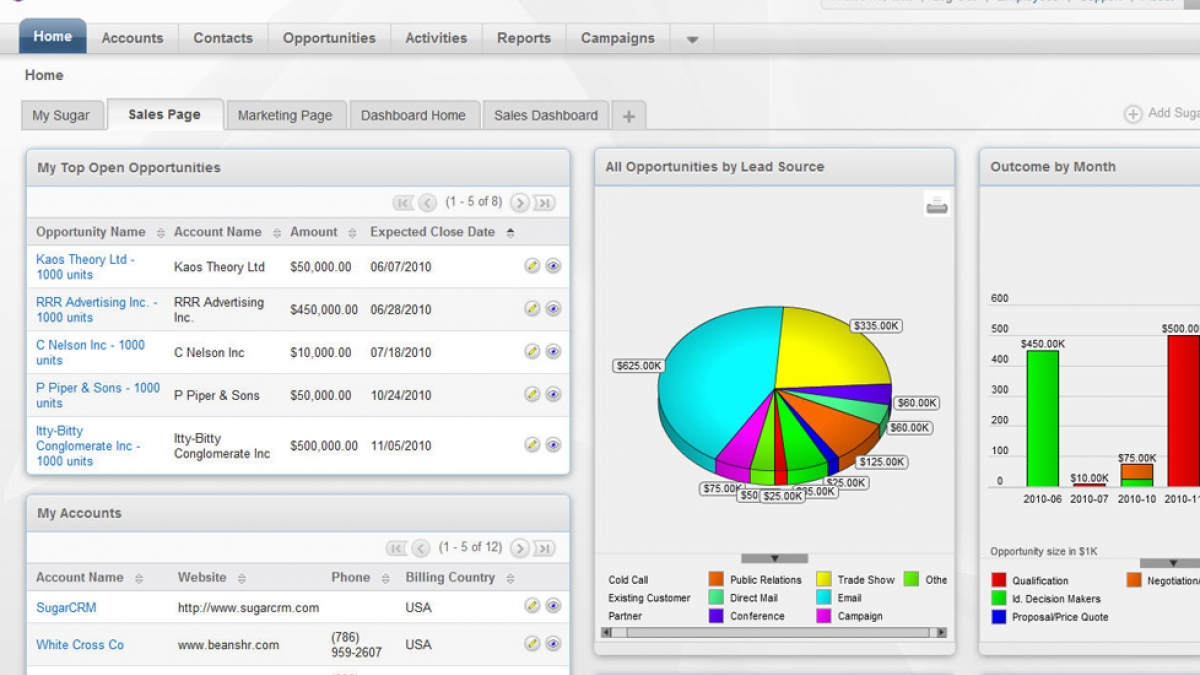Open the Sales Dashboard tab
1200x675 pixels.
click(x=546, y=115)
